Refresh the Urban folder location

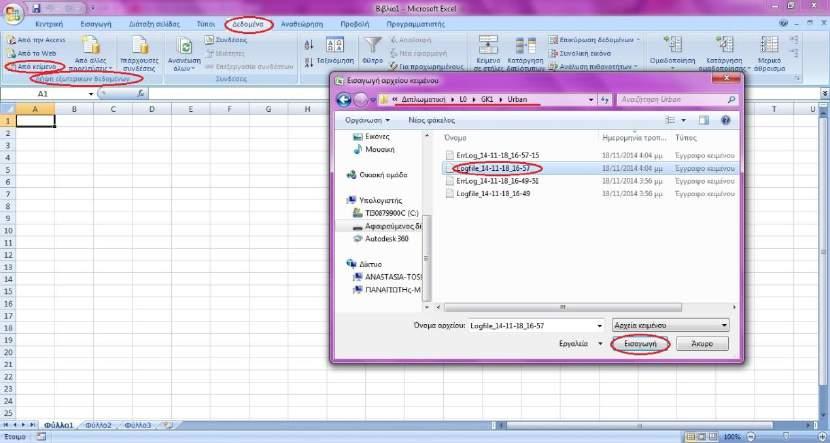[605, 99]
